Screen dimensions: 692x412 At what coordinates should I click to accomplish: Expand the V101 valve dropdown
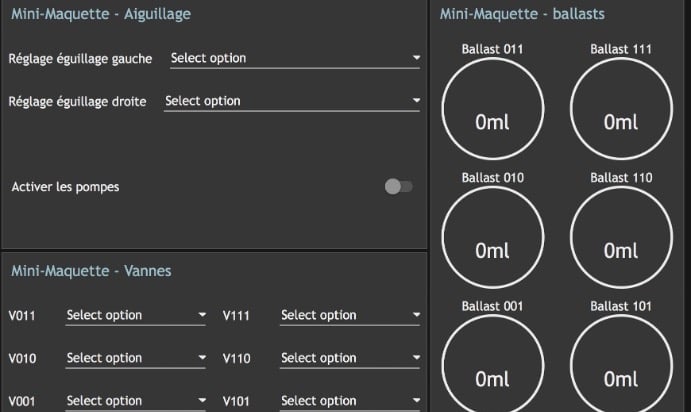click(x=350, y=401)
